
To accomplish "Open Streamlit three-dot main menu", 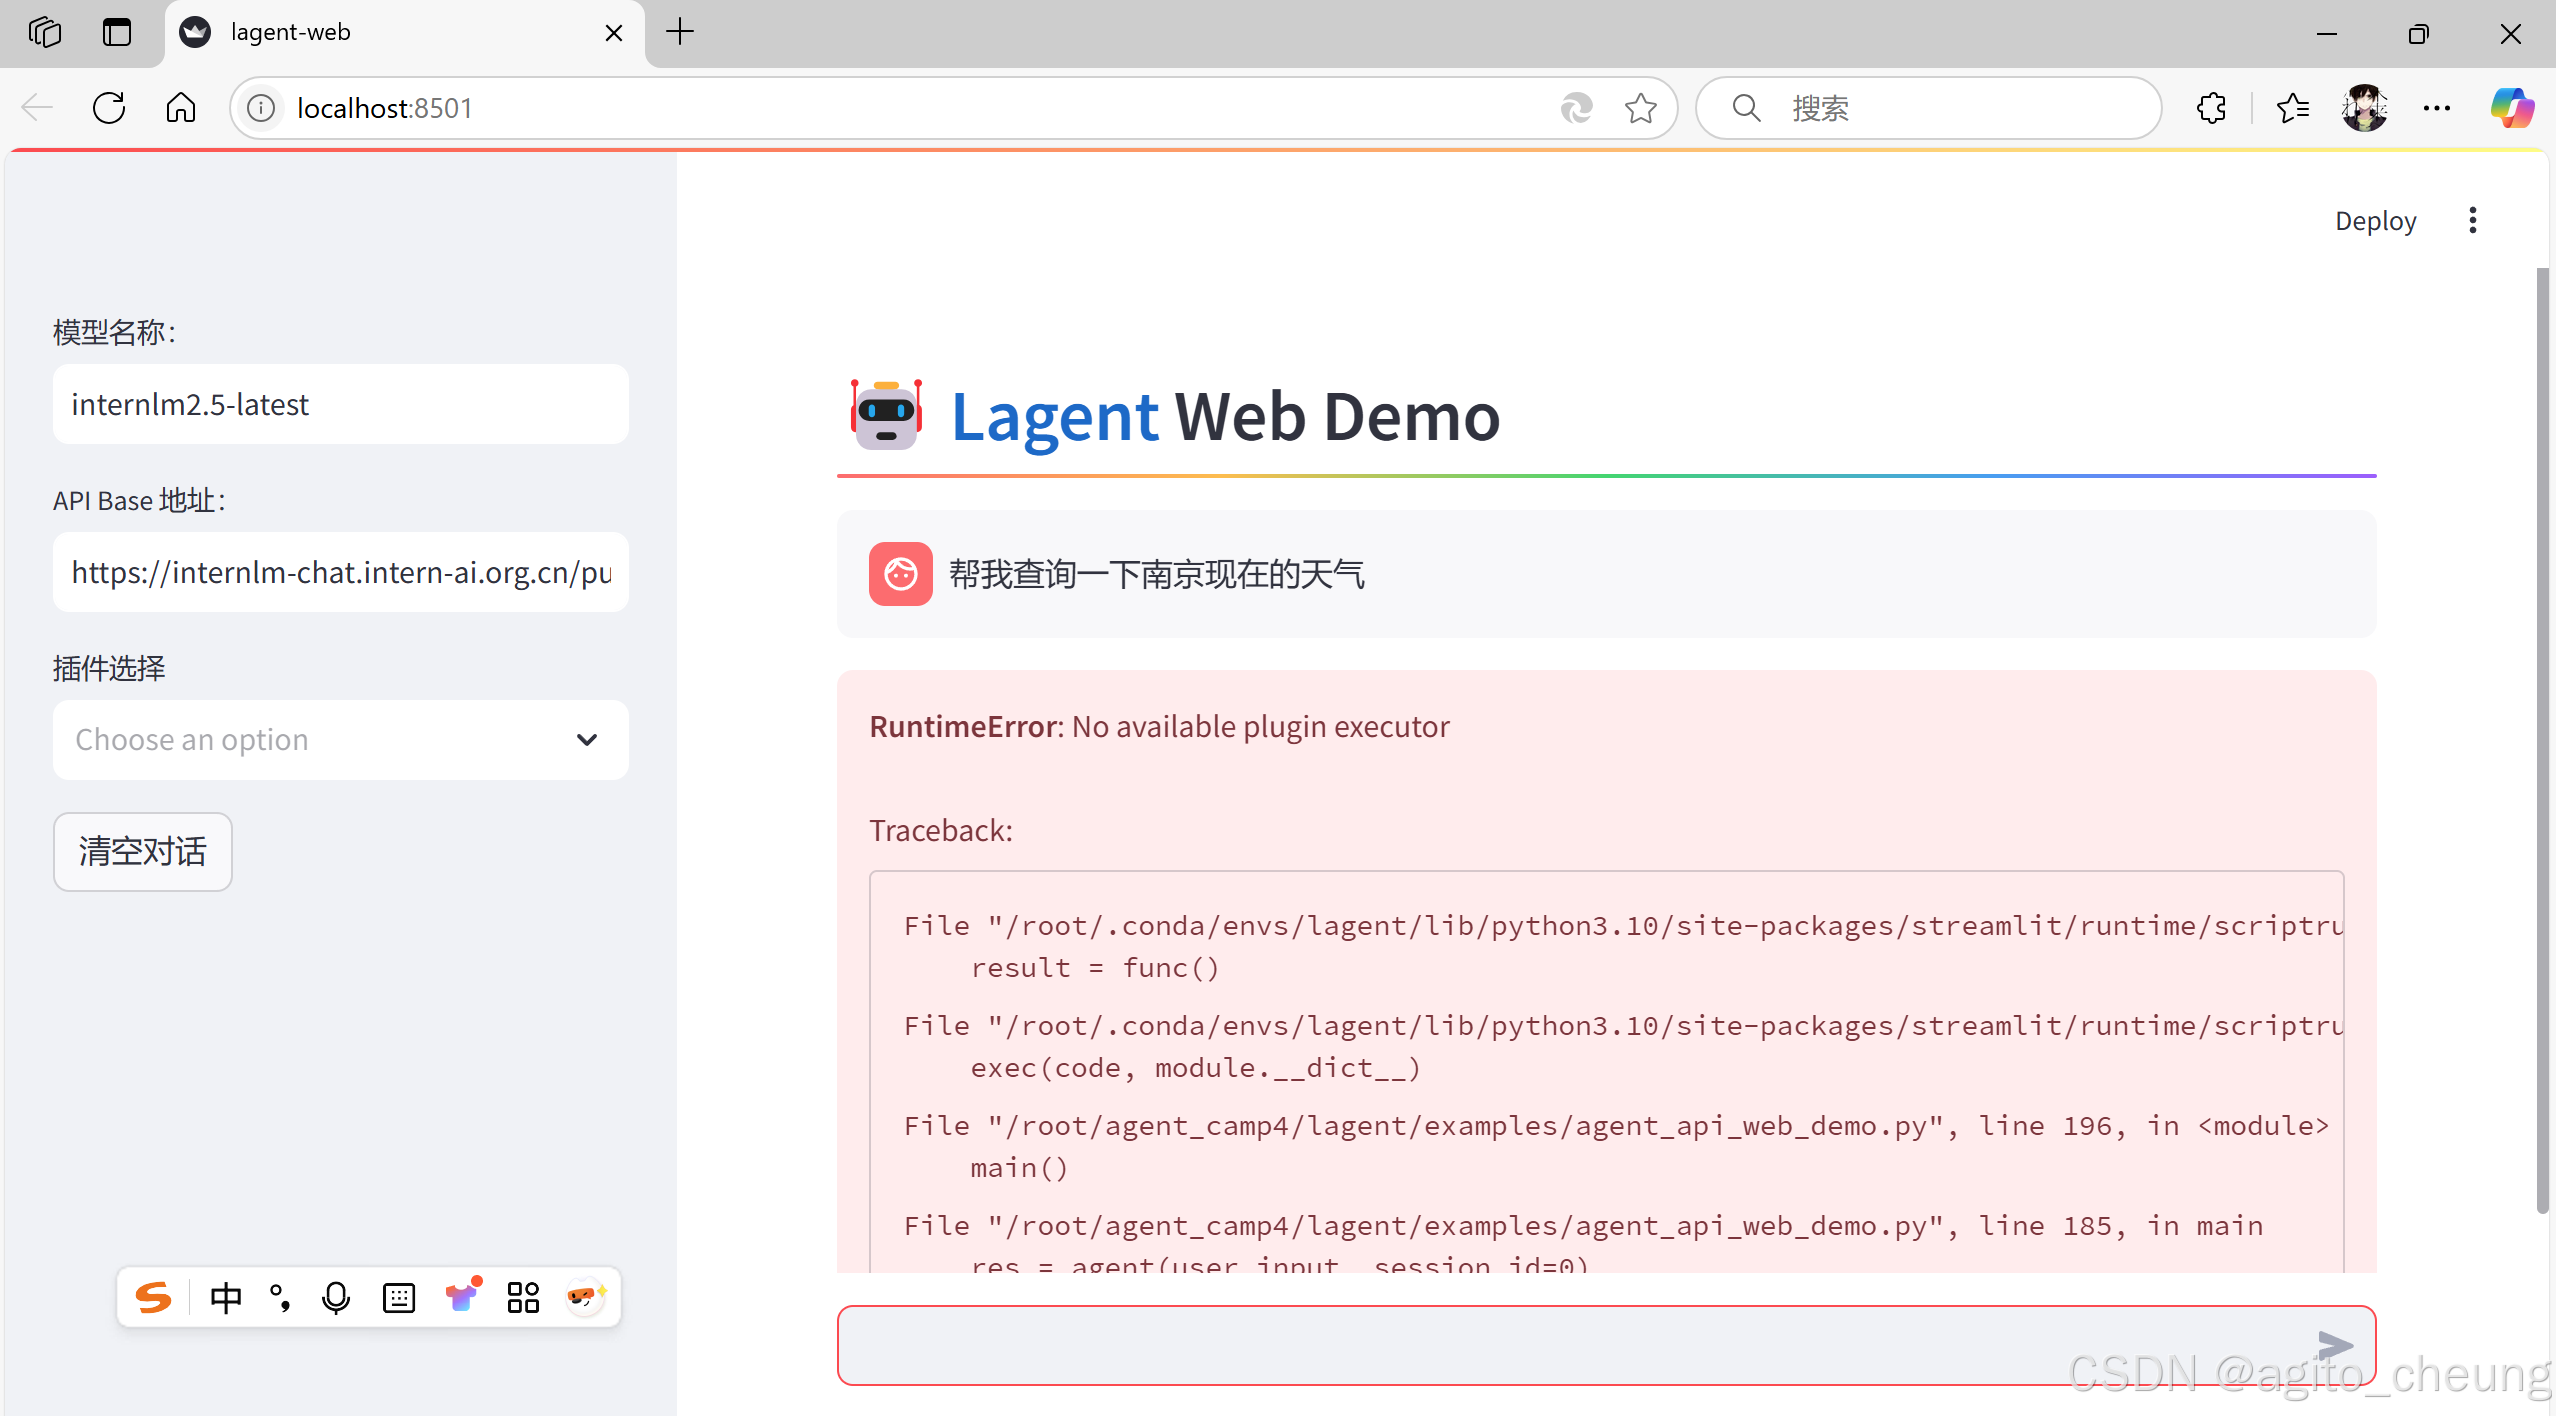I will 2472,220.
